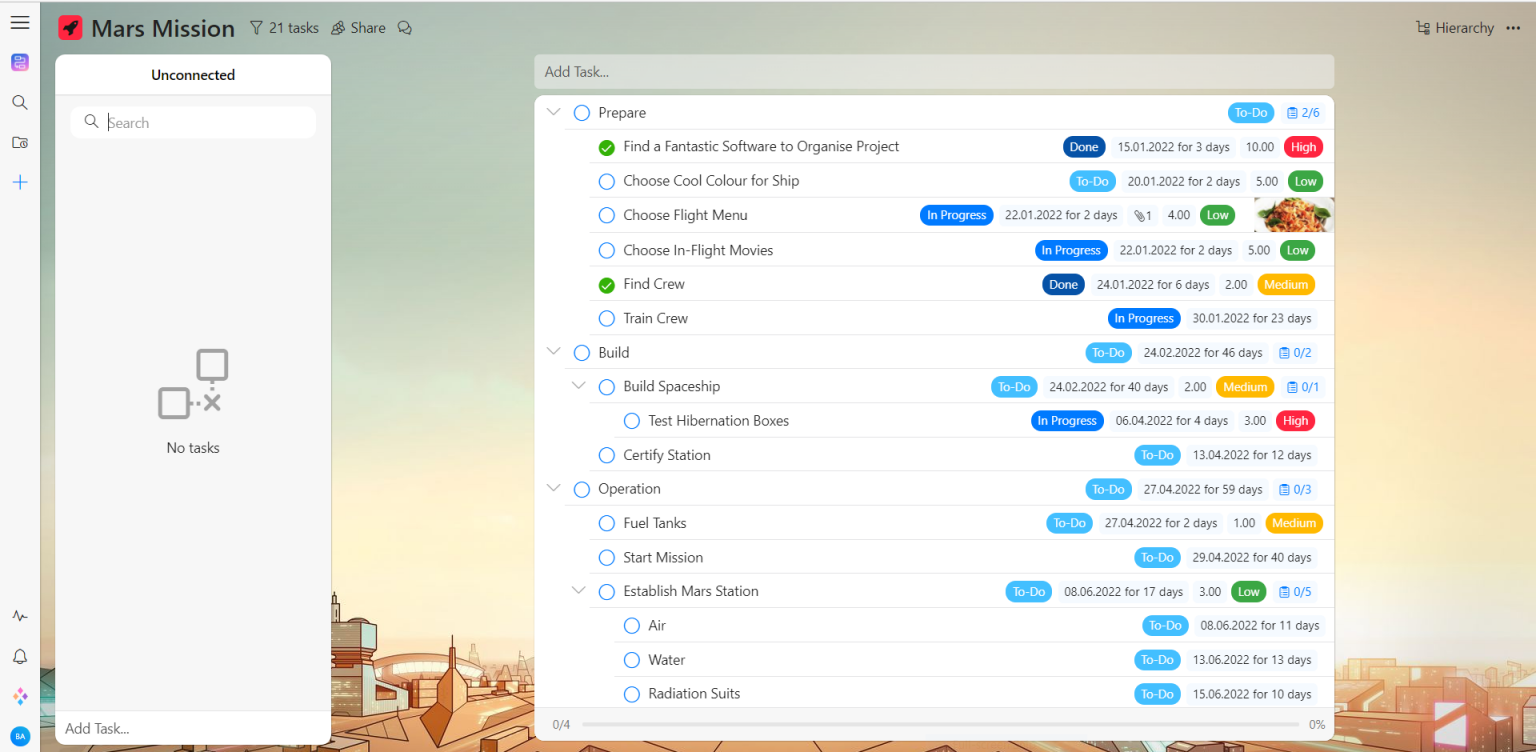This screenshot has height=752, width=1536.
Task: Click the Share button
Action: click(x=358, y=28)
